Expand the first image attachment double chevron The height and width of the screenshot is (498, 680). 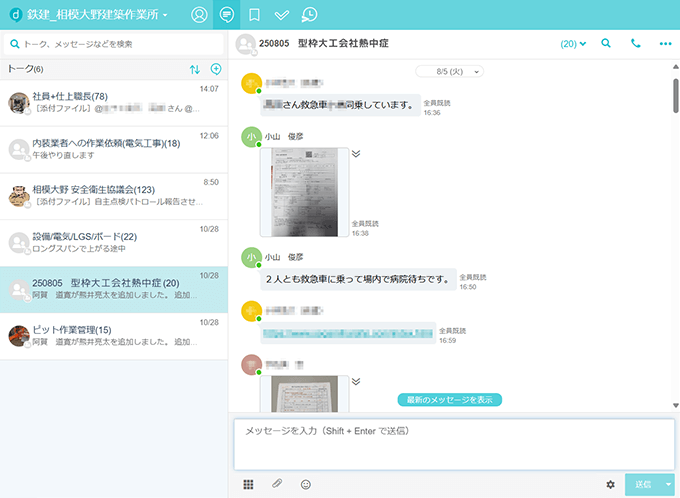click(x=356, y=154)
